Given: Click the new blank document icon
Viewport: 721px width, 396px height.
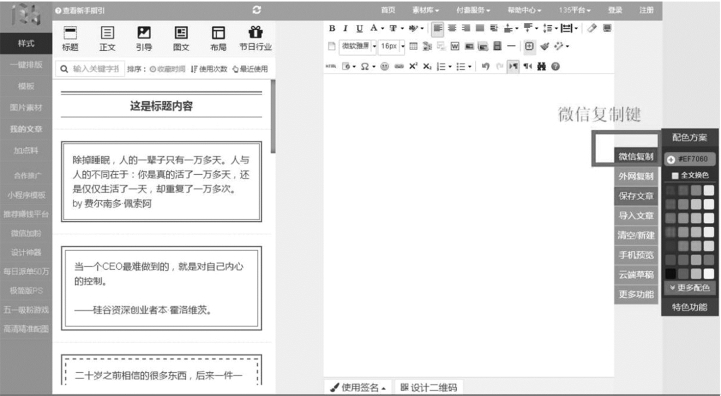Looking at the screenshot, I should click(332, 46).
